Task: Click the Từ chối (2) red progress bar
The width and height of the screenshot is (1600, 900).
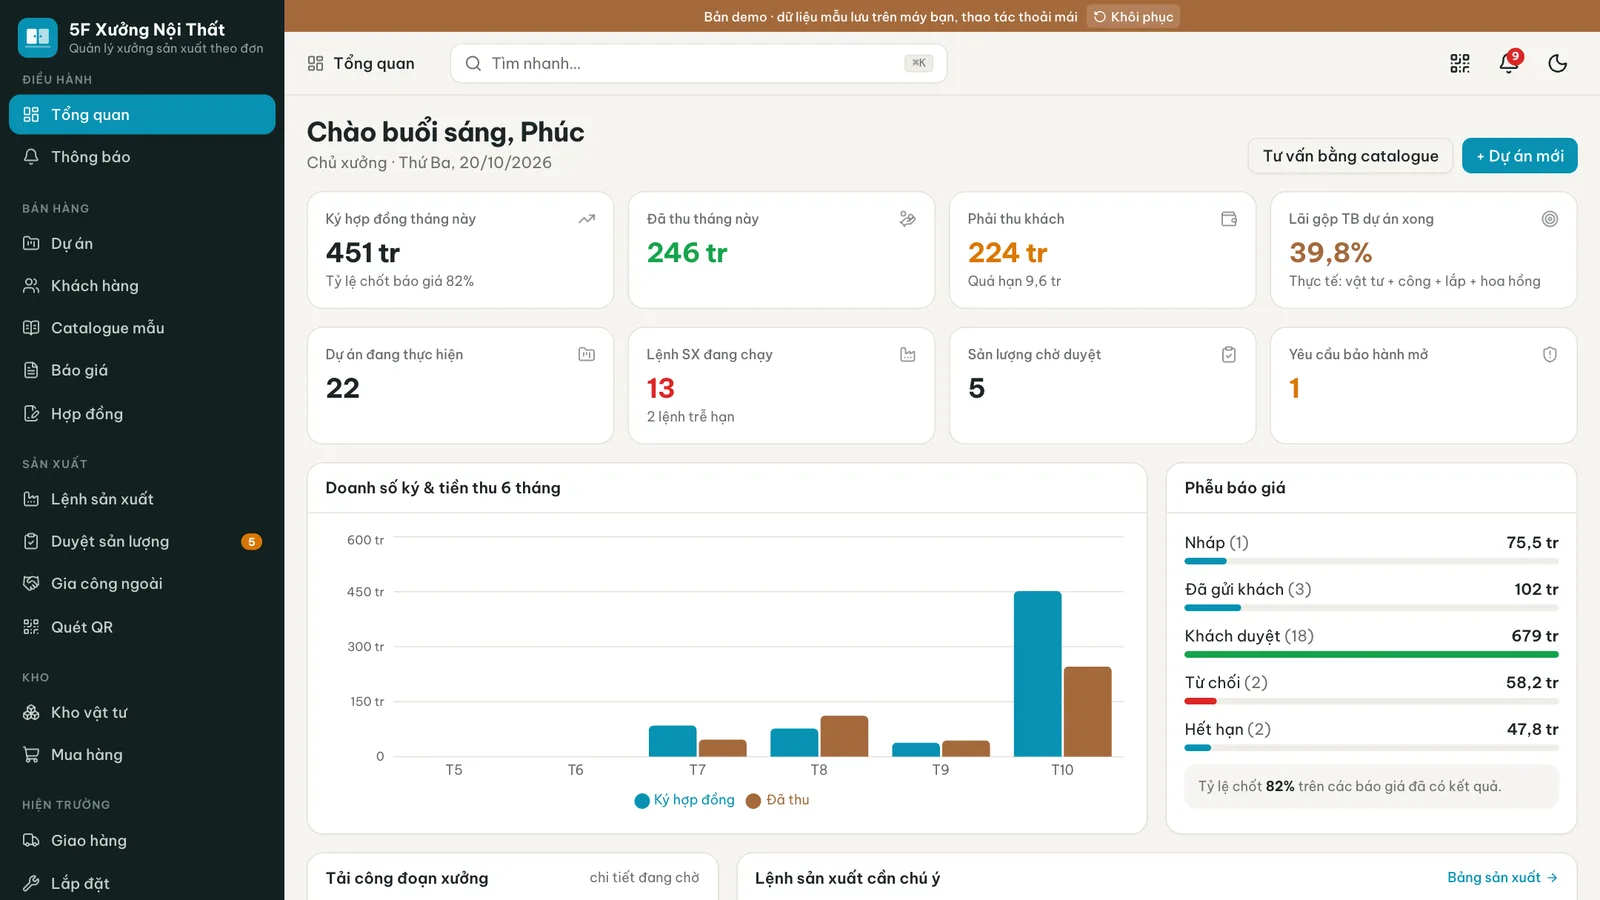Action: coord(1200,701)
